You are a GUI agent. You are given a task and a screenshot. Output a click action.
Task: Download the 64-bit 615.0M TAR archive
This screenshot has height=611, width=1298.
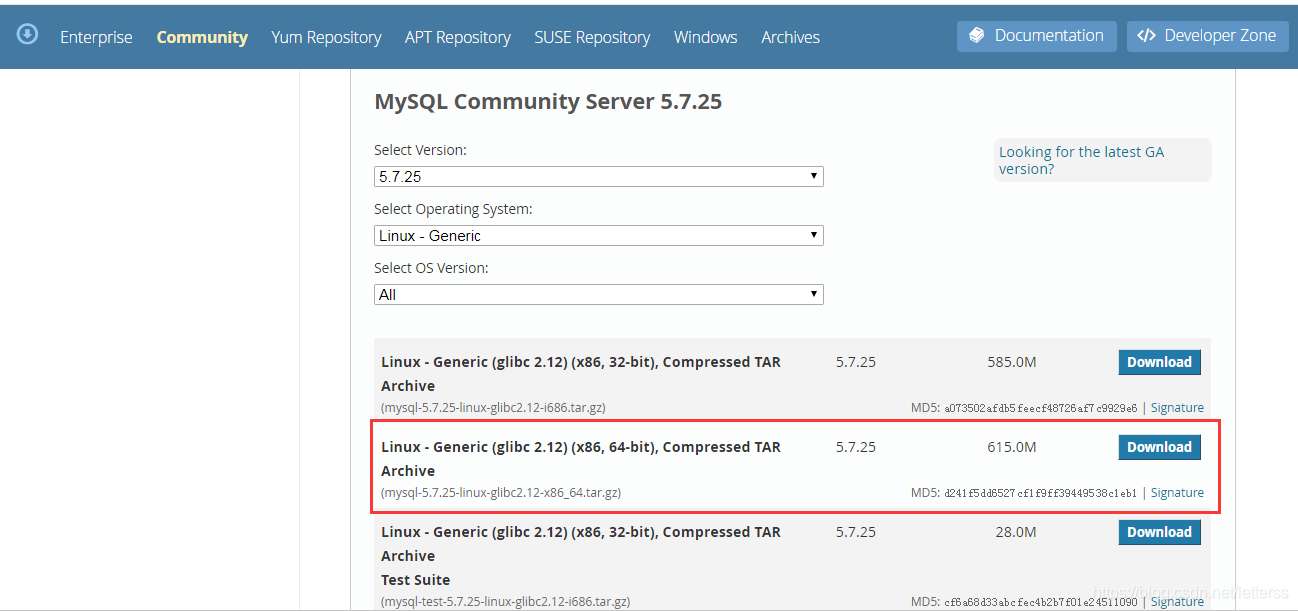pyautogui.click(x=1159, y=447)
